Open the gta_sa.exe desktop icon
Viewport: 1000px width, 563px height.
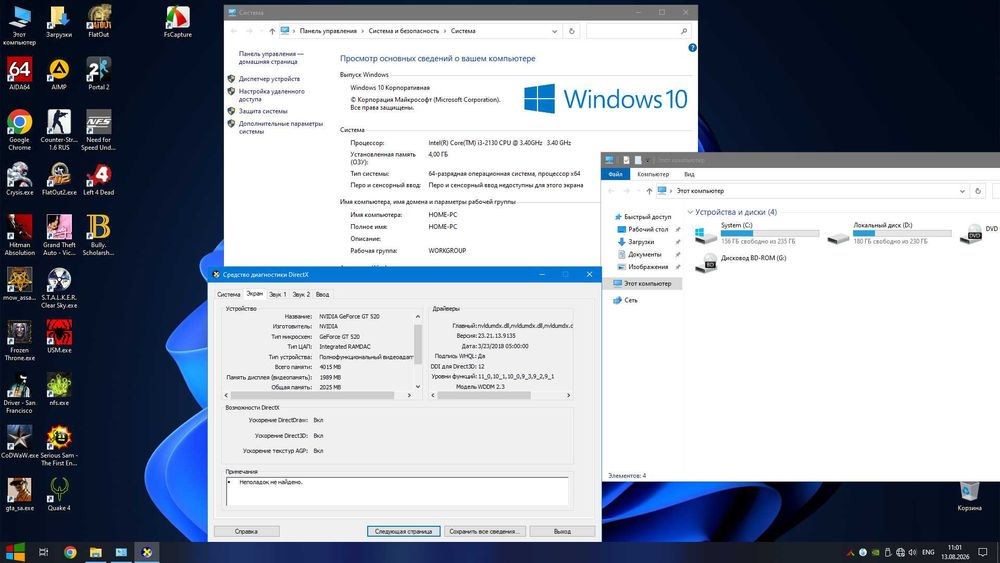(x=19, y=495)
